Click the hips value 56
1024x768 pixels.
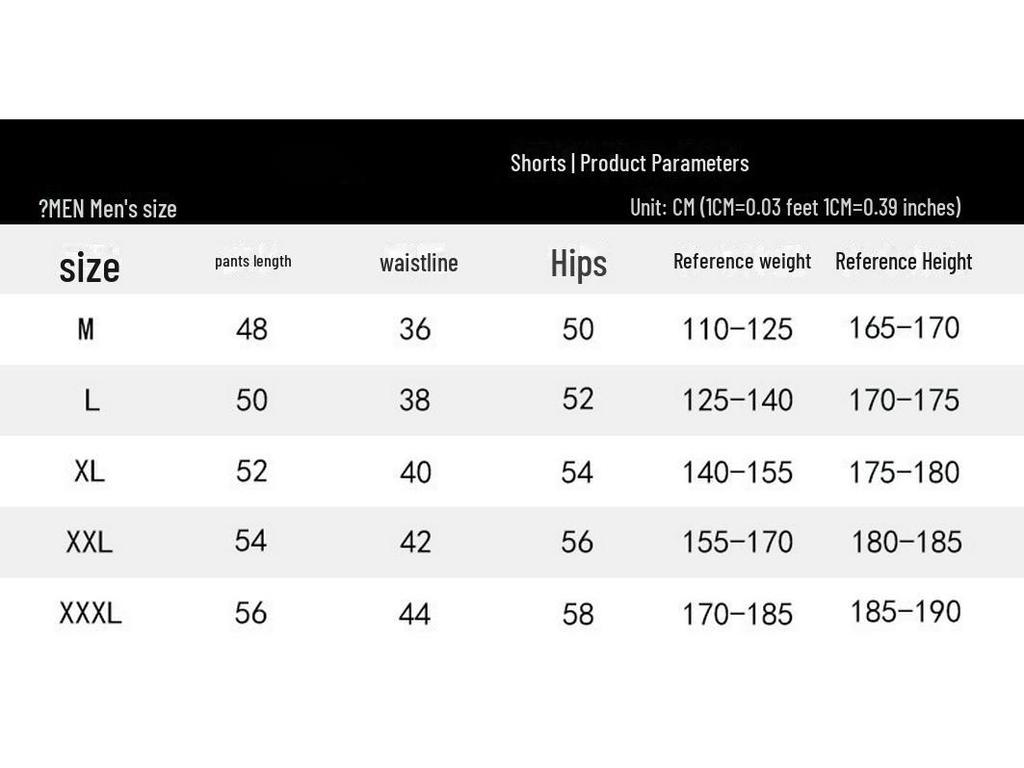tap(578, 542)
